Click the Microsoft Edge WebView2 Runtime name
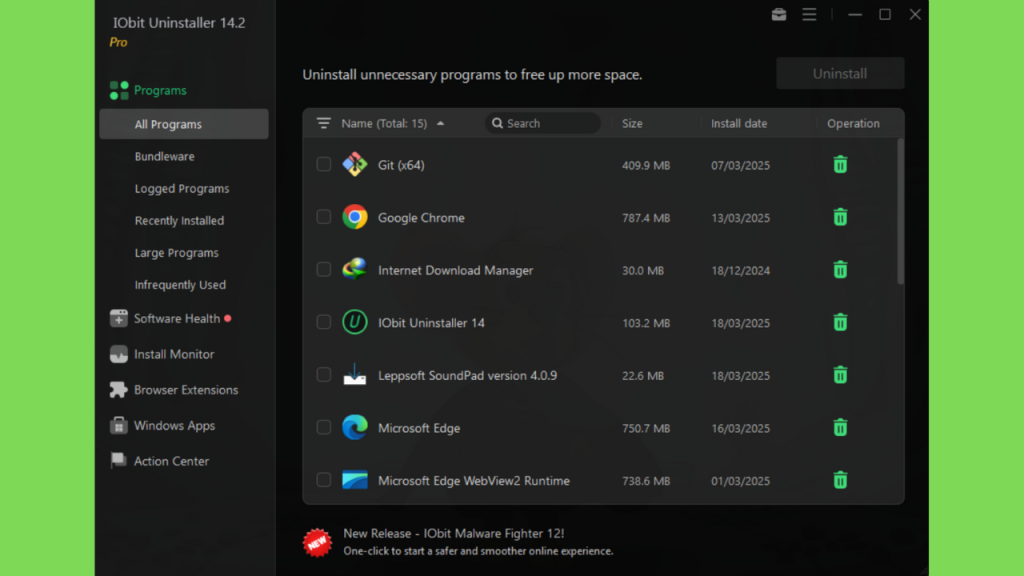 (x=473, y=481)
